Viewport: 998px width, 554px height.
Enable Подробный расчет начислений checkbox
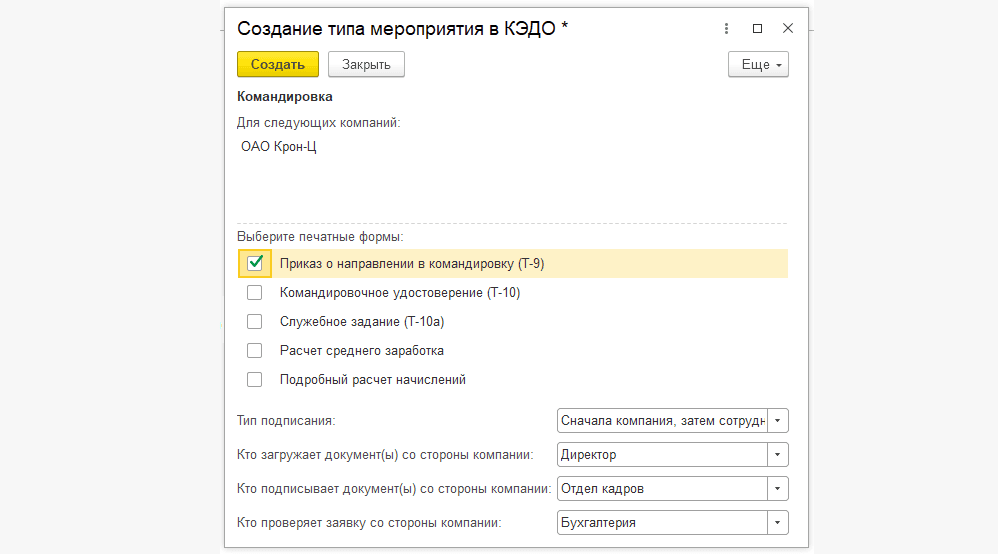[255, 380]
